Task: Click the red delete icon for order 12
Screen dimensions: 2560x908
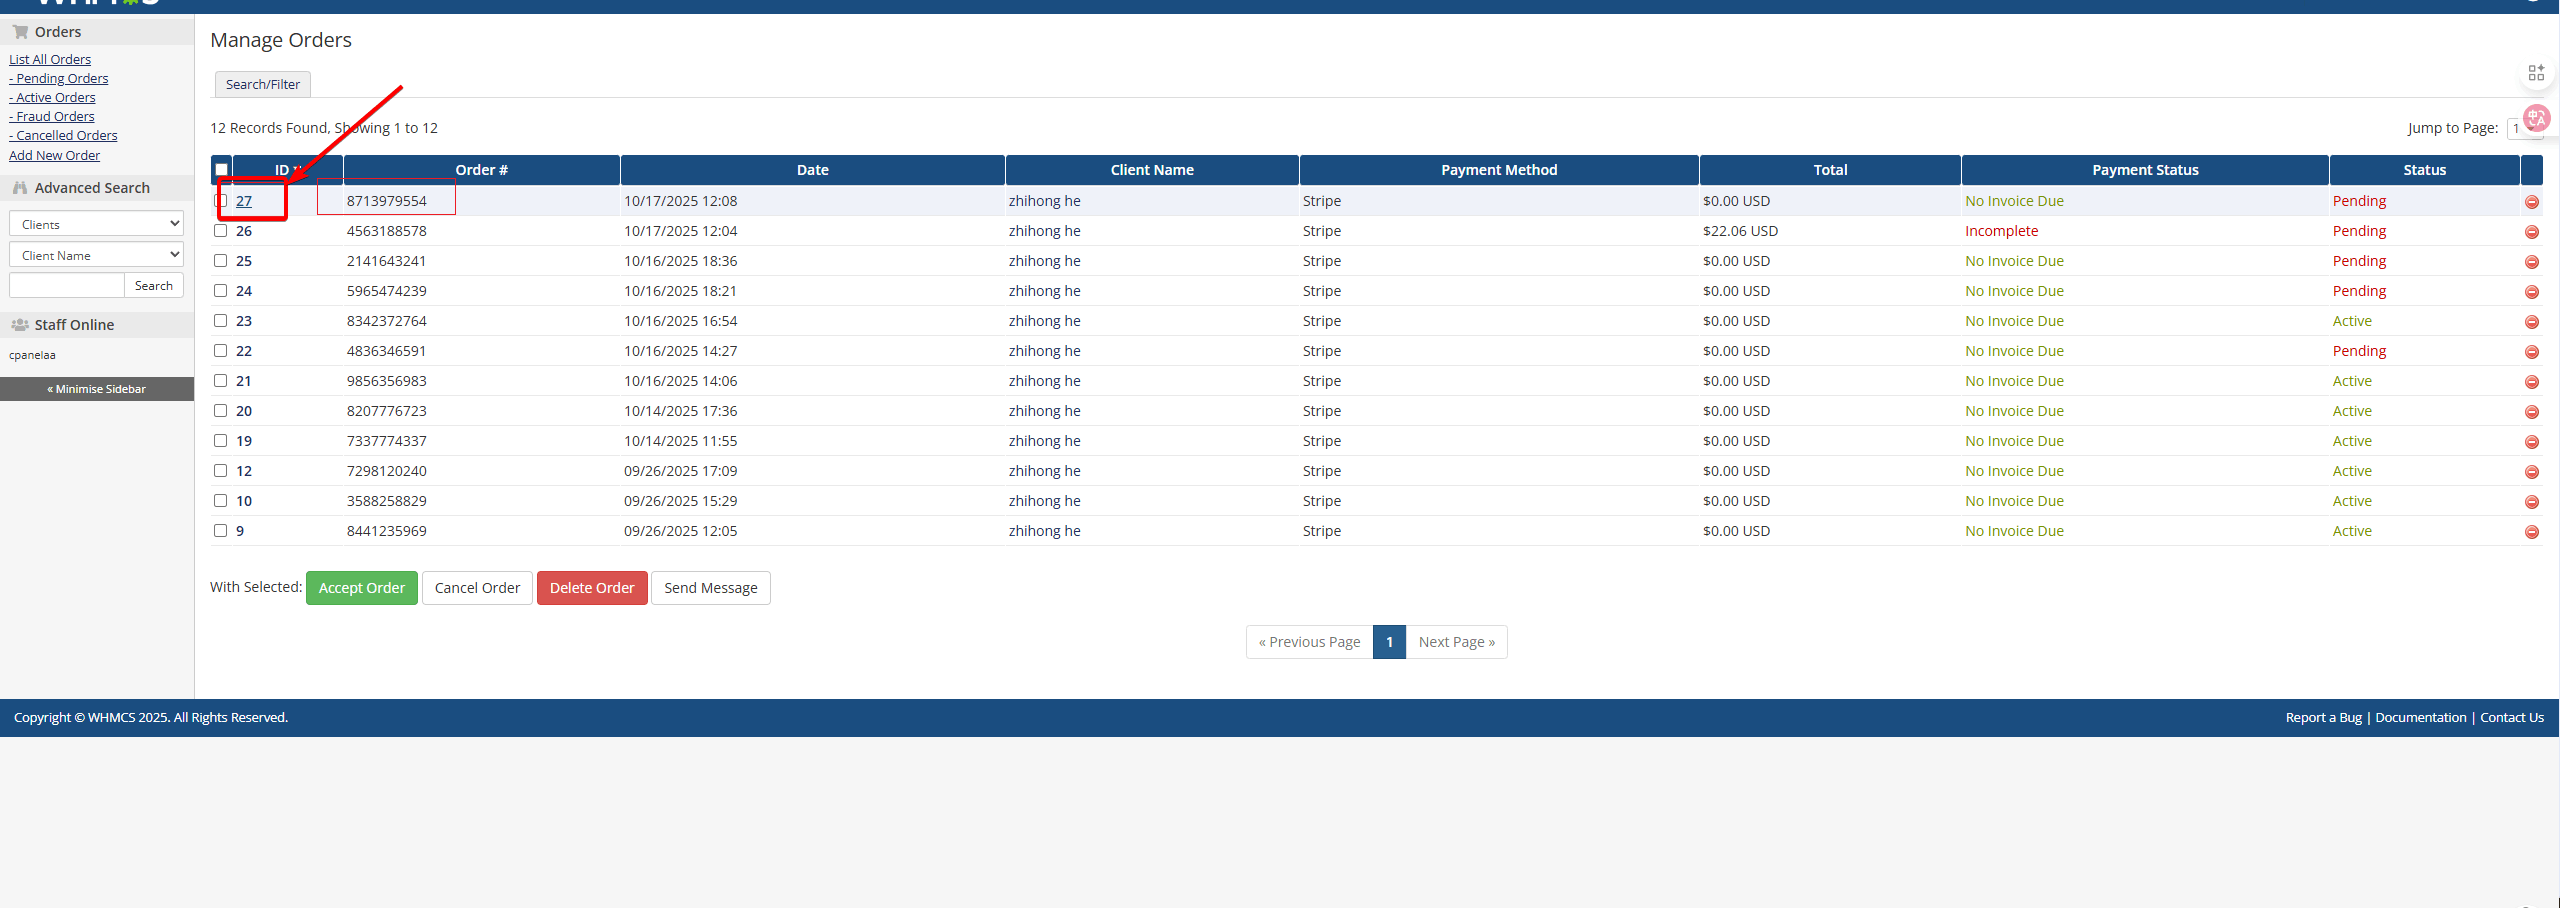Action: click(x=2531, y=472)
